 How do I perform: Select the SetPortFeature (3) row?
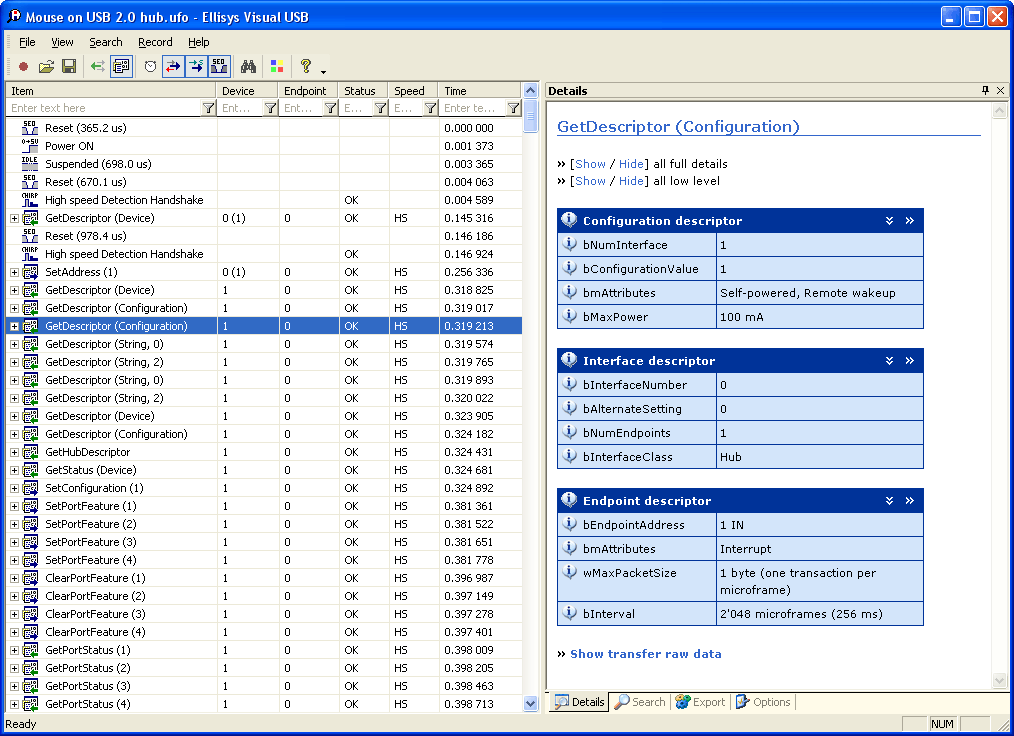[90, 542]
